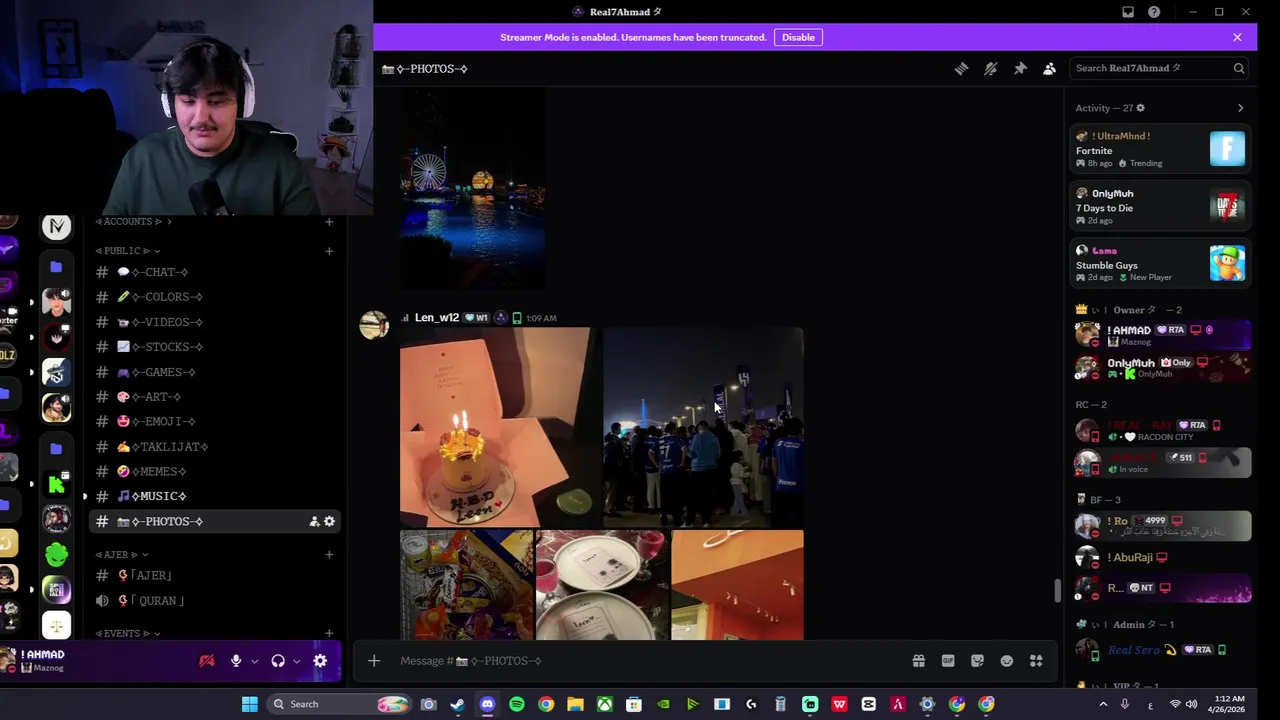
Task: Open the emoji picker
Action: coord(1006,660)
